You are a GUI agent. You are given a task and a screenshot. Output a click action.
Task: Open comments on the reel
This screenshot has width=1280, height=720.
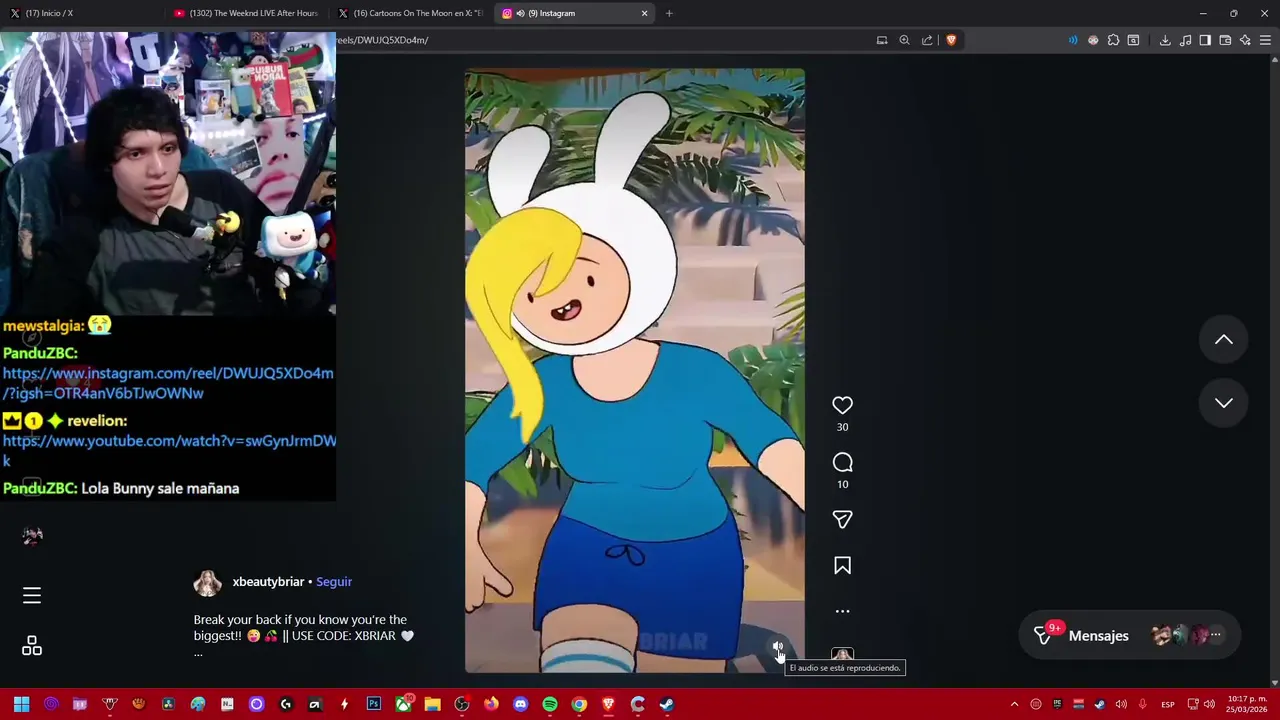pos(842,462)
